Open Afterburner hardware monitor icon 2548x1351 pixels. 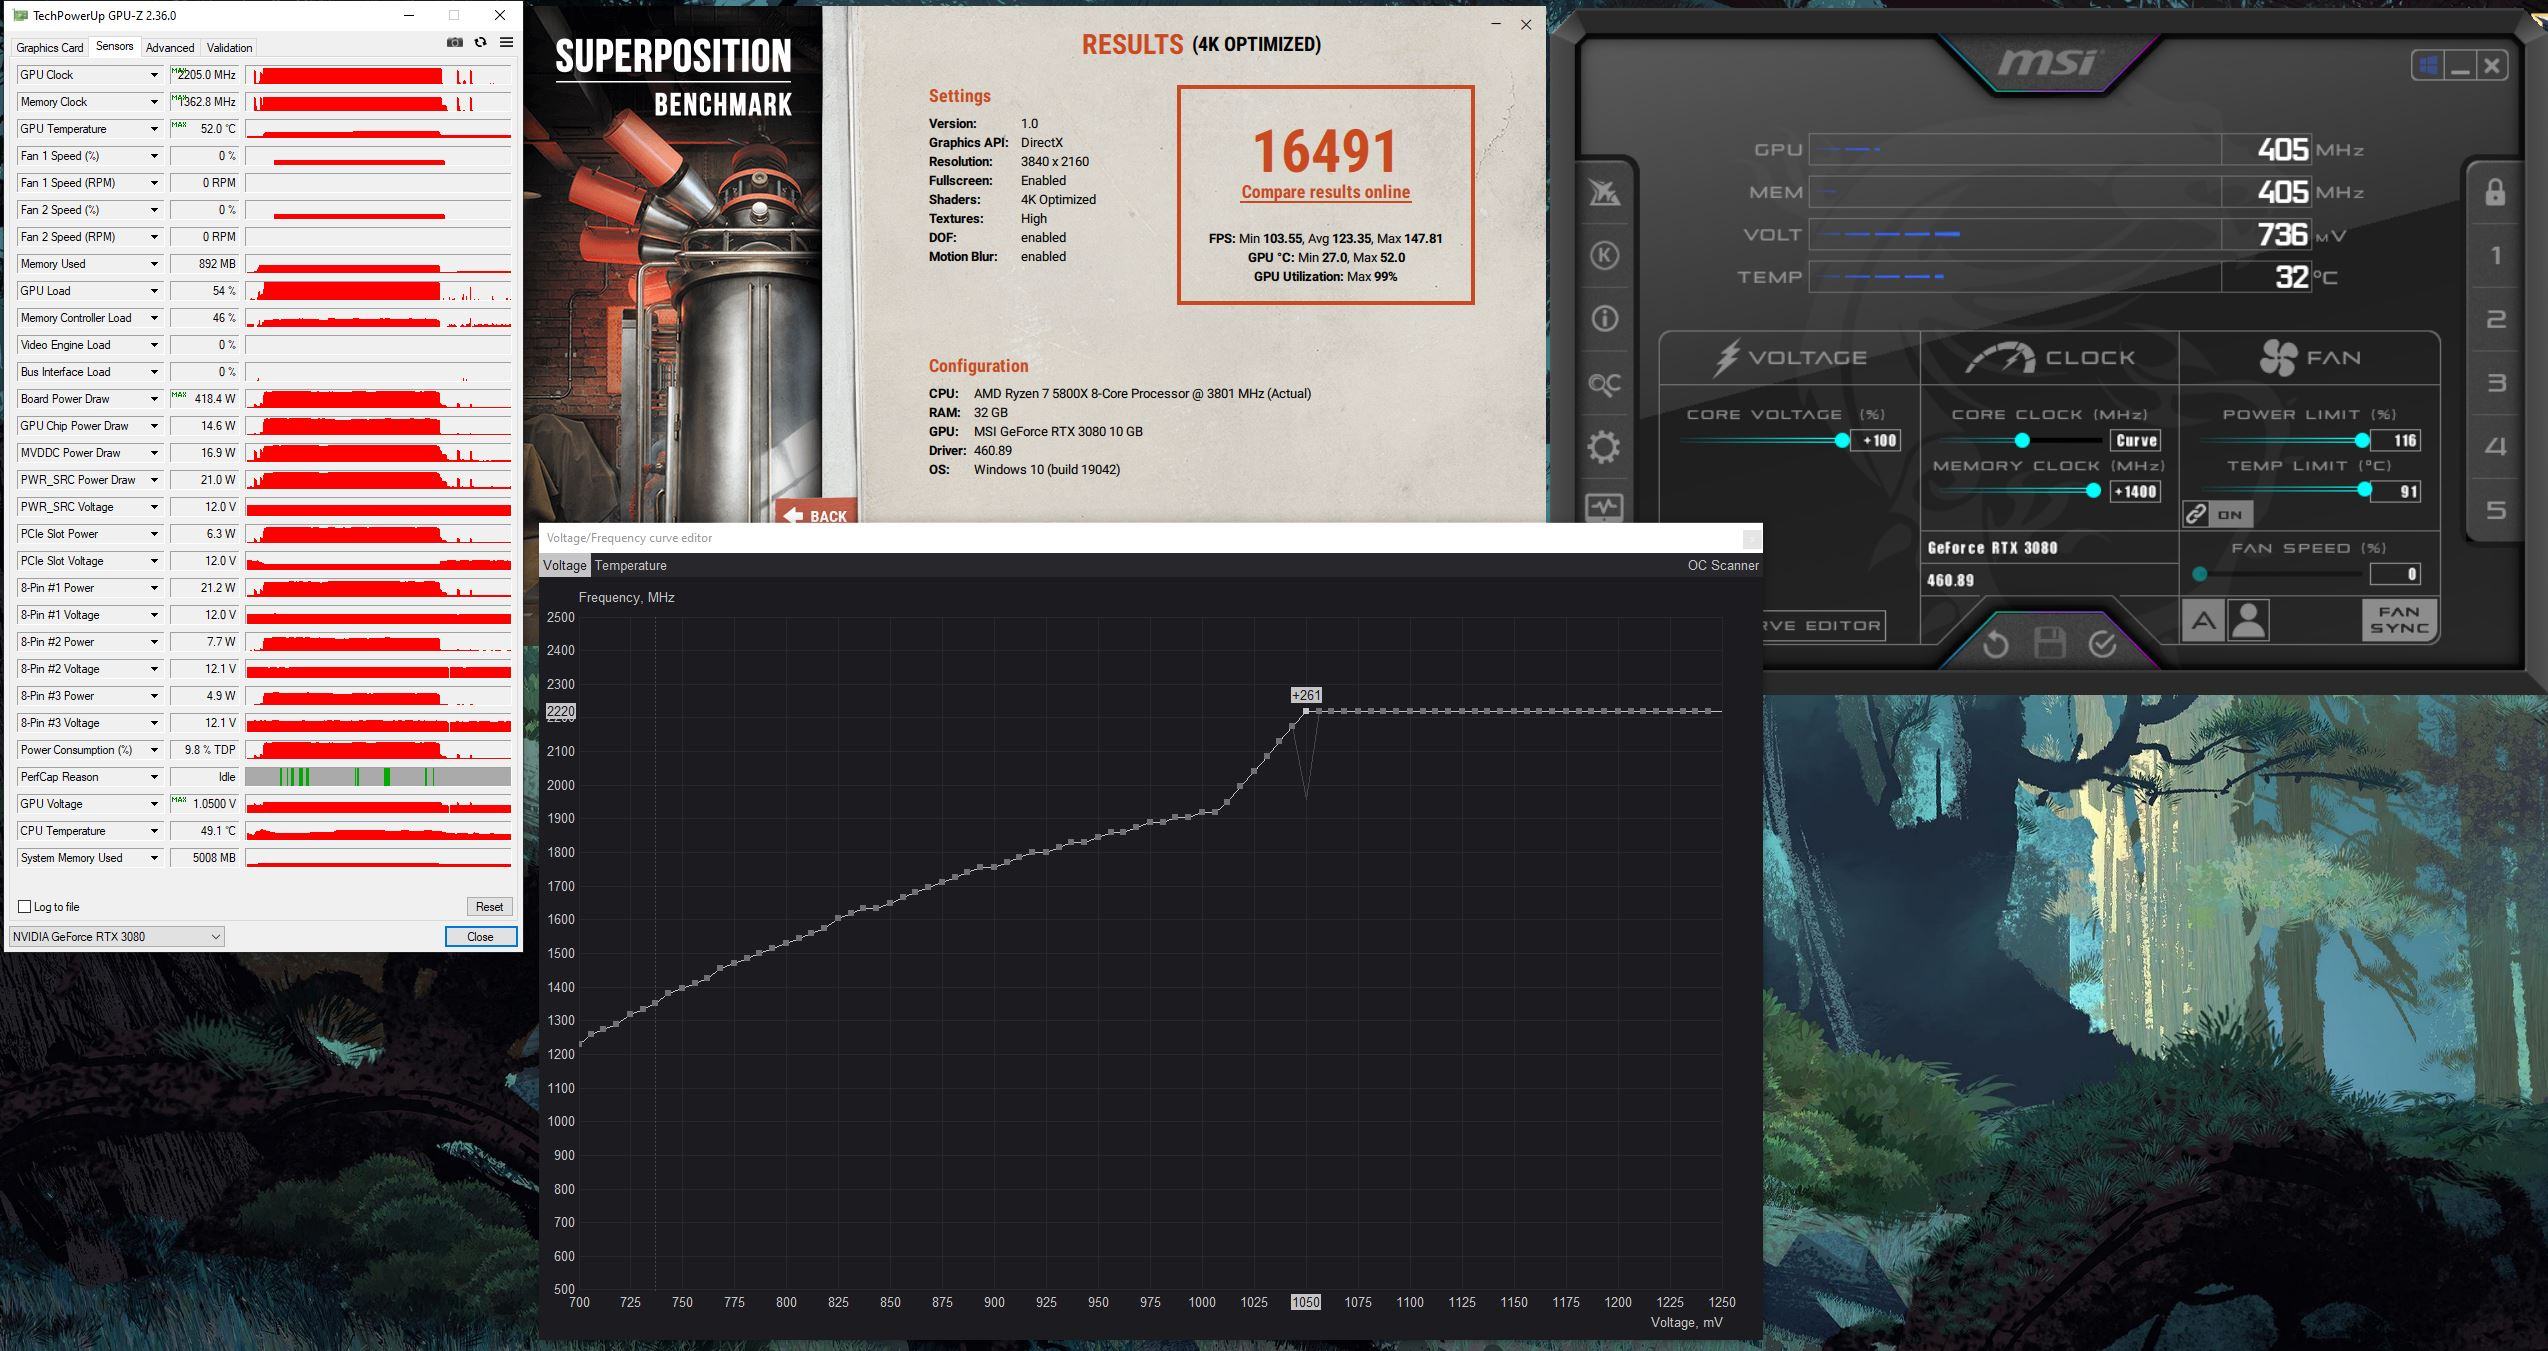tap(1604, 508)
